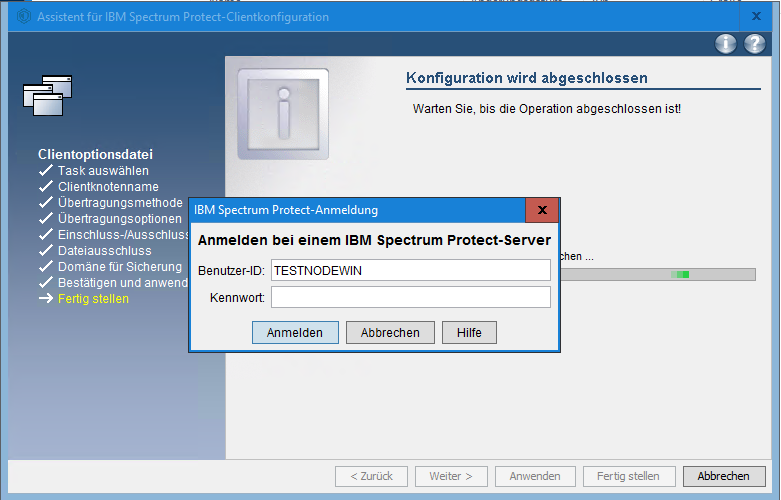Click the IBM Spectrum Protect title bar icon
The width and height of the screenshot is (781, 500).
point(24,17)
